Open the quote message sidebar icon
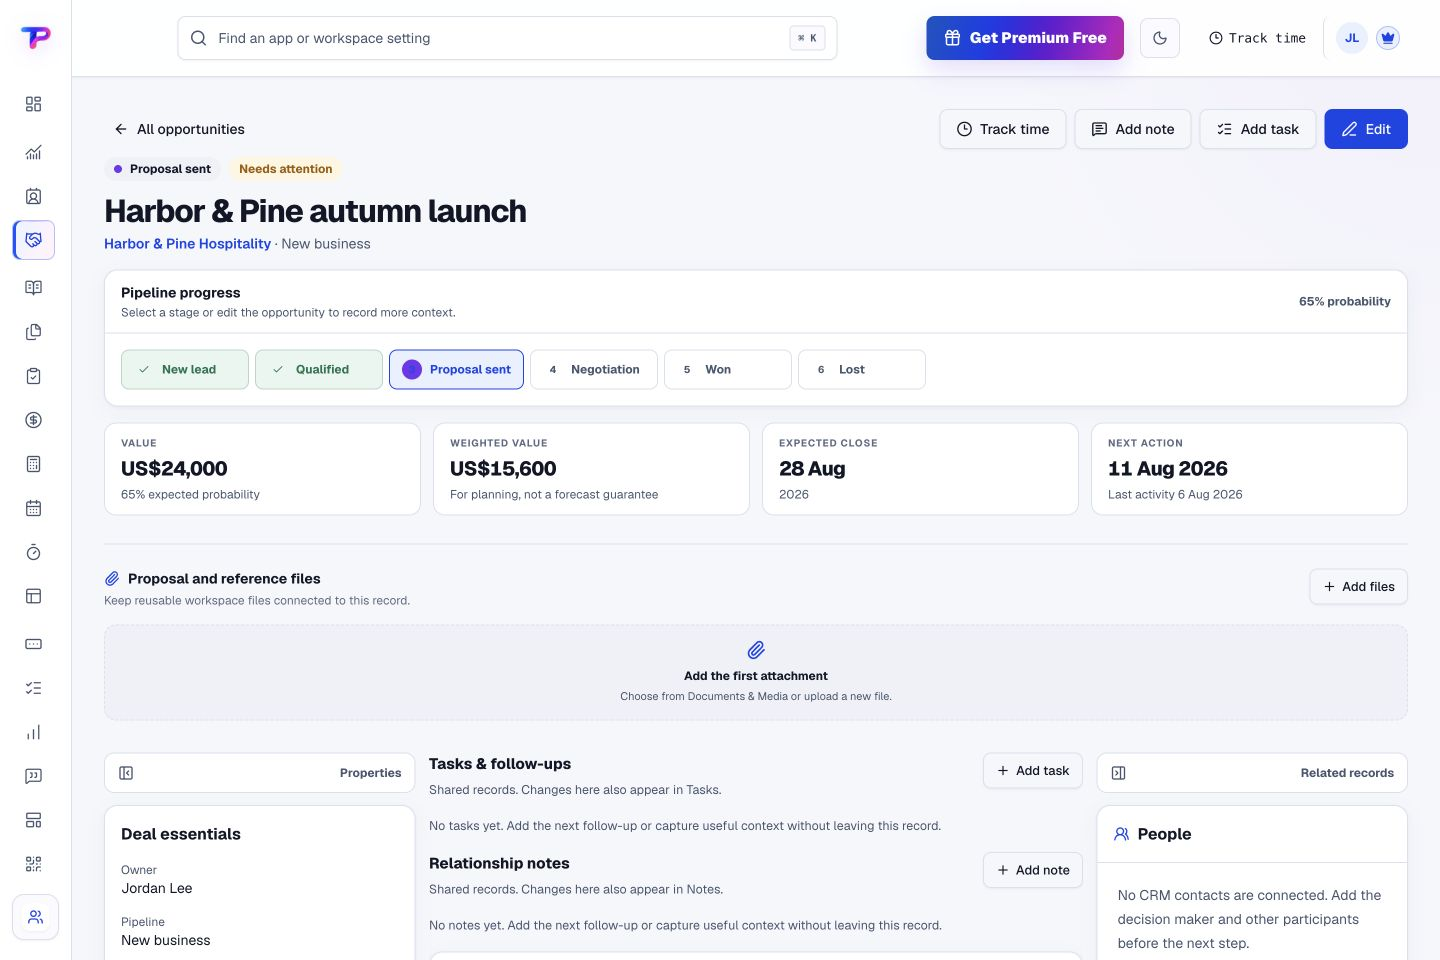This screenshot has height=960, width=1440. (33, 776)
